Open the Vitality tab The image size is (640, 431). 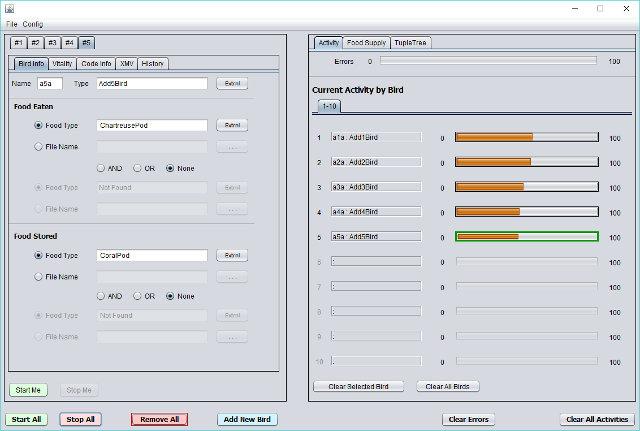point(62,64)
